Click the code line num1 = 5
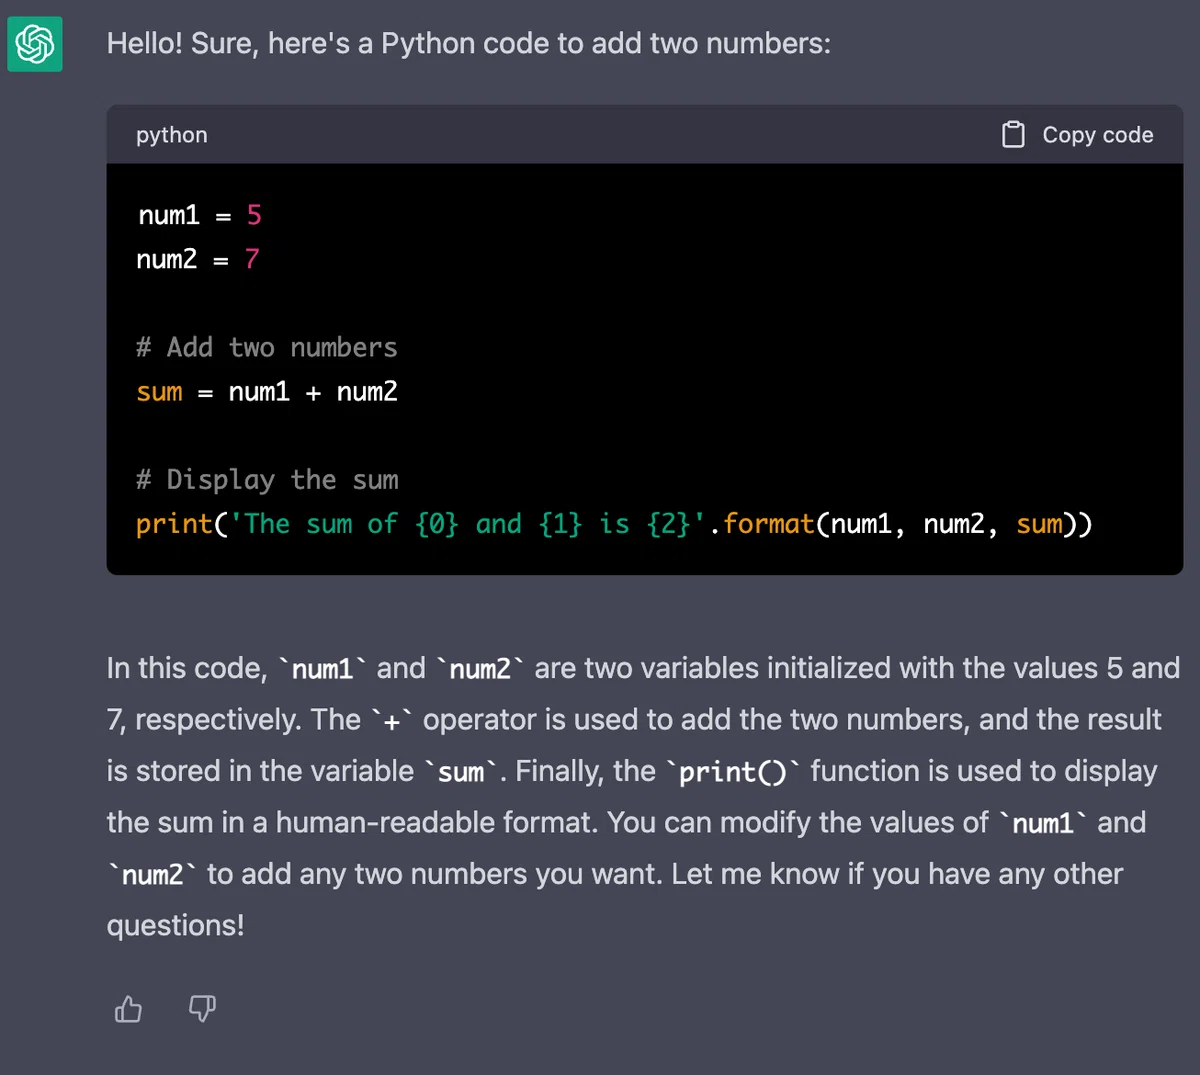Viewport: 1200px width, 1075px height. (x=200, y=215)
